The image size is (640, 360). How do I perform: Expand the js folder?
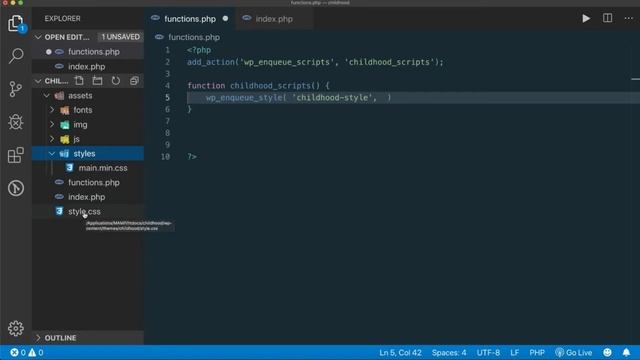pos(52,139)
